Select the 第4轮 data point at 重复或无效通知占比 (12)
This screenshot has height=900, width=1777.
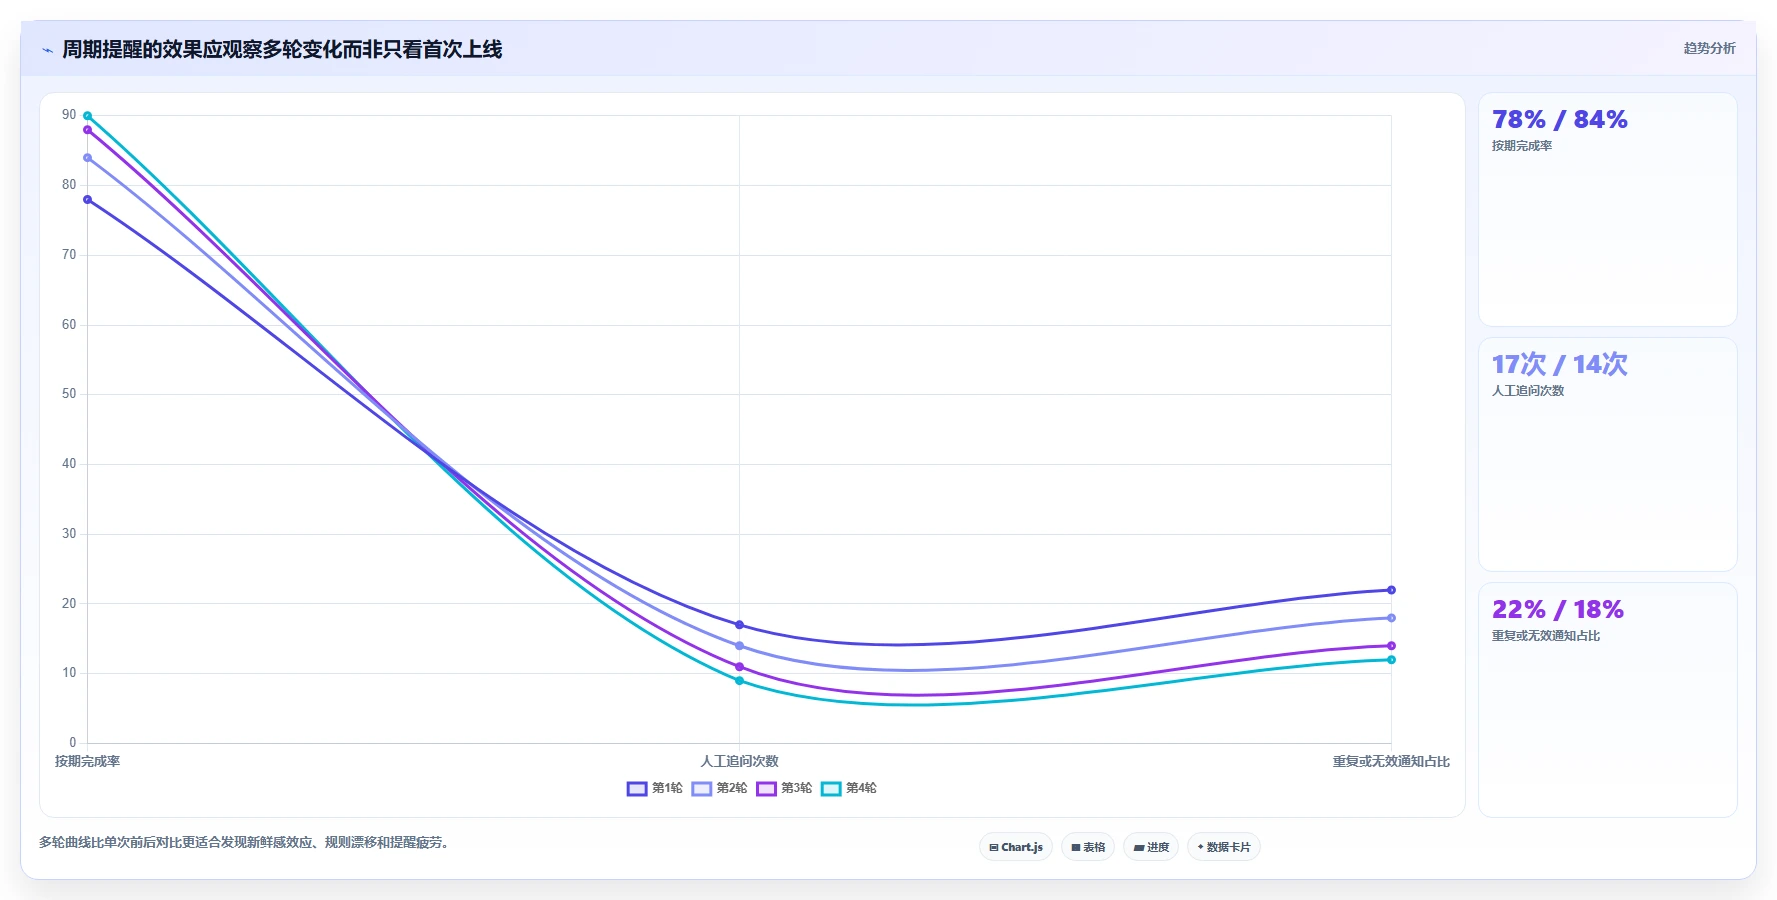point(1391,660)
